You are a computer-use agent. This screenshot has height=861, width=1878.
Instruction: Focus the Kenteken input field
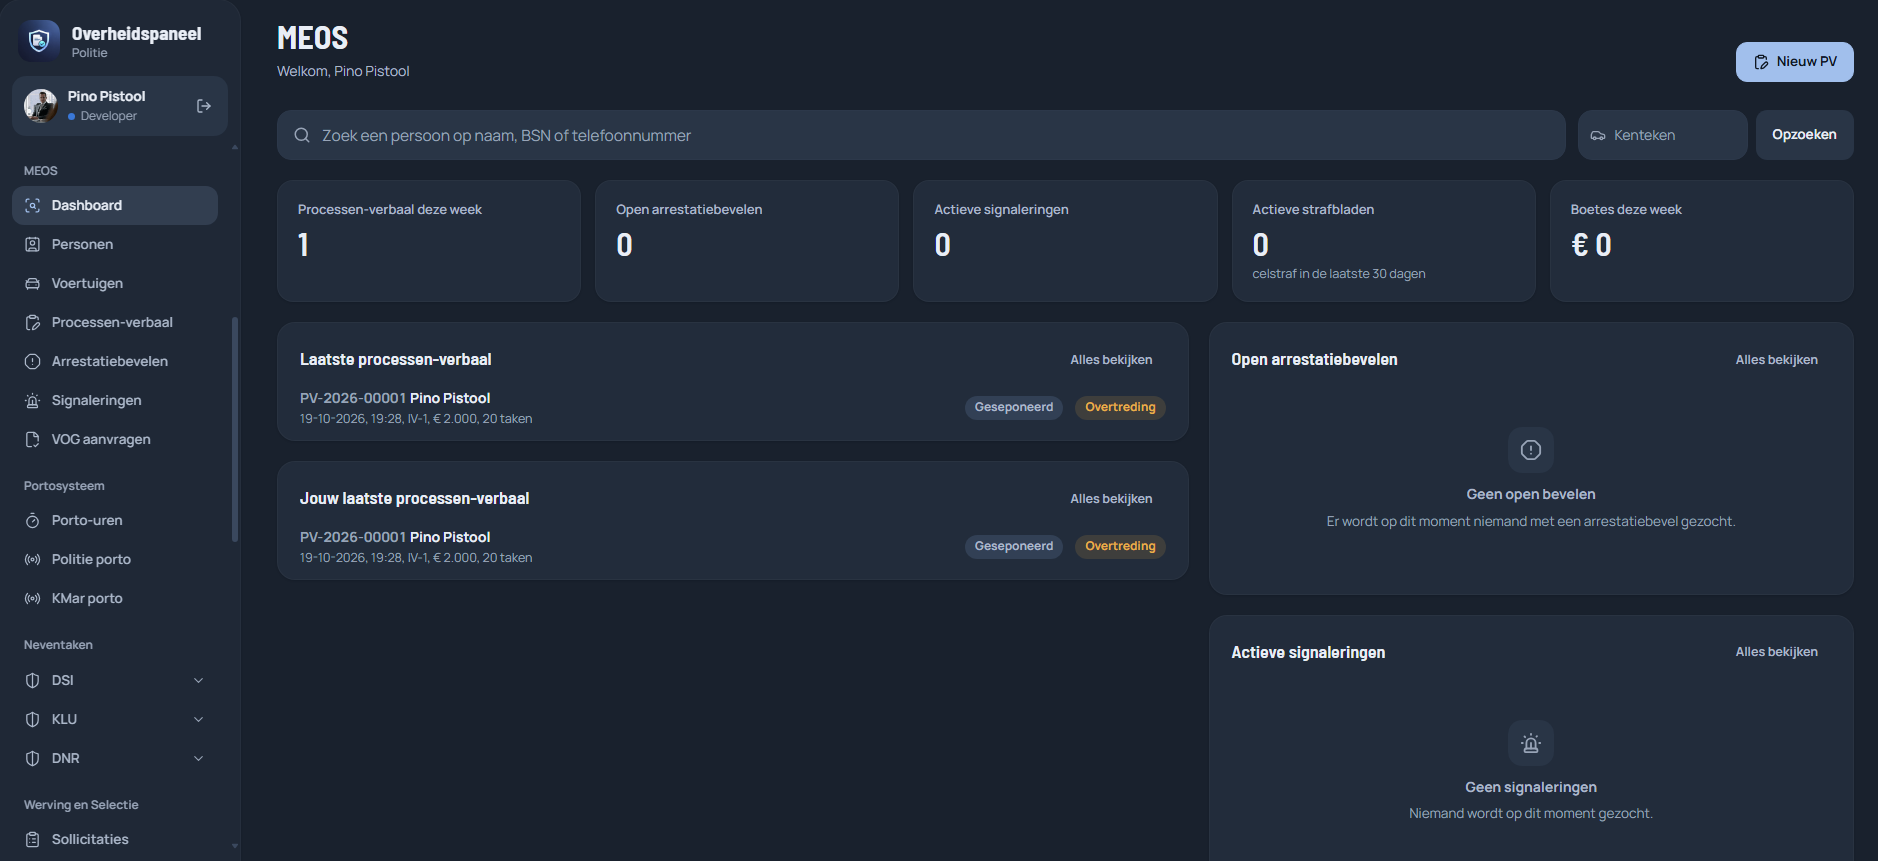pos(1662,135)
